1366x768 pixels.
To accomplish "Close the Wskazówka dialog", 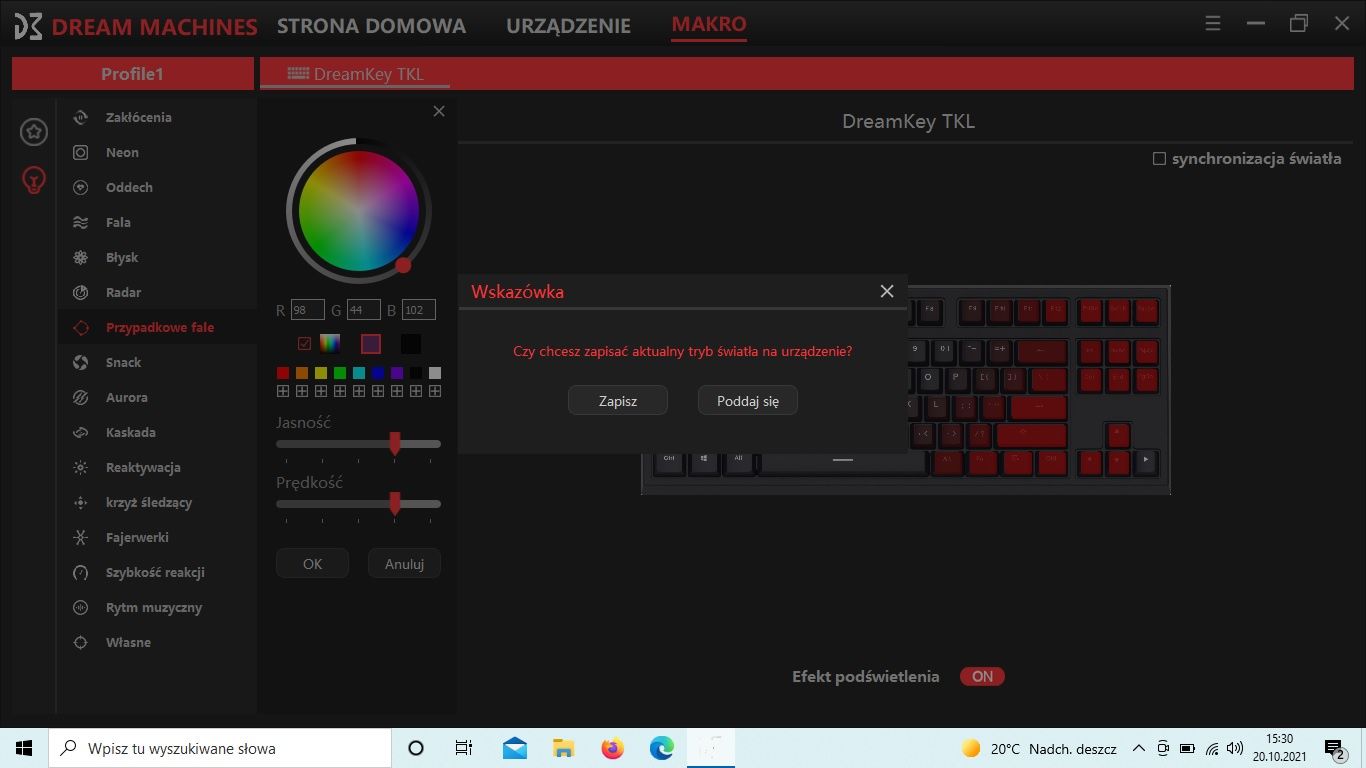I will coord(887,291).
